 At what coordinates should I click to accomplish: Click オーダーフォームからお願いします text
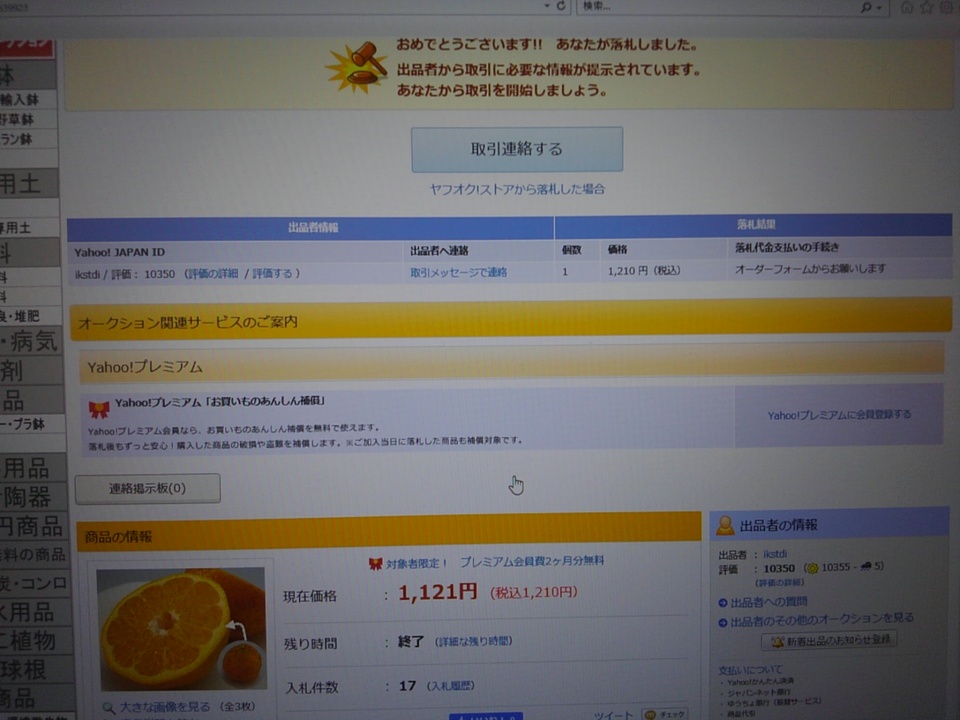(810, 269)
